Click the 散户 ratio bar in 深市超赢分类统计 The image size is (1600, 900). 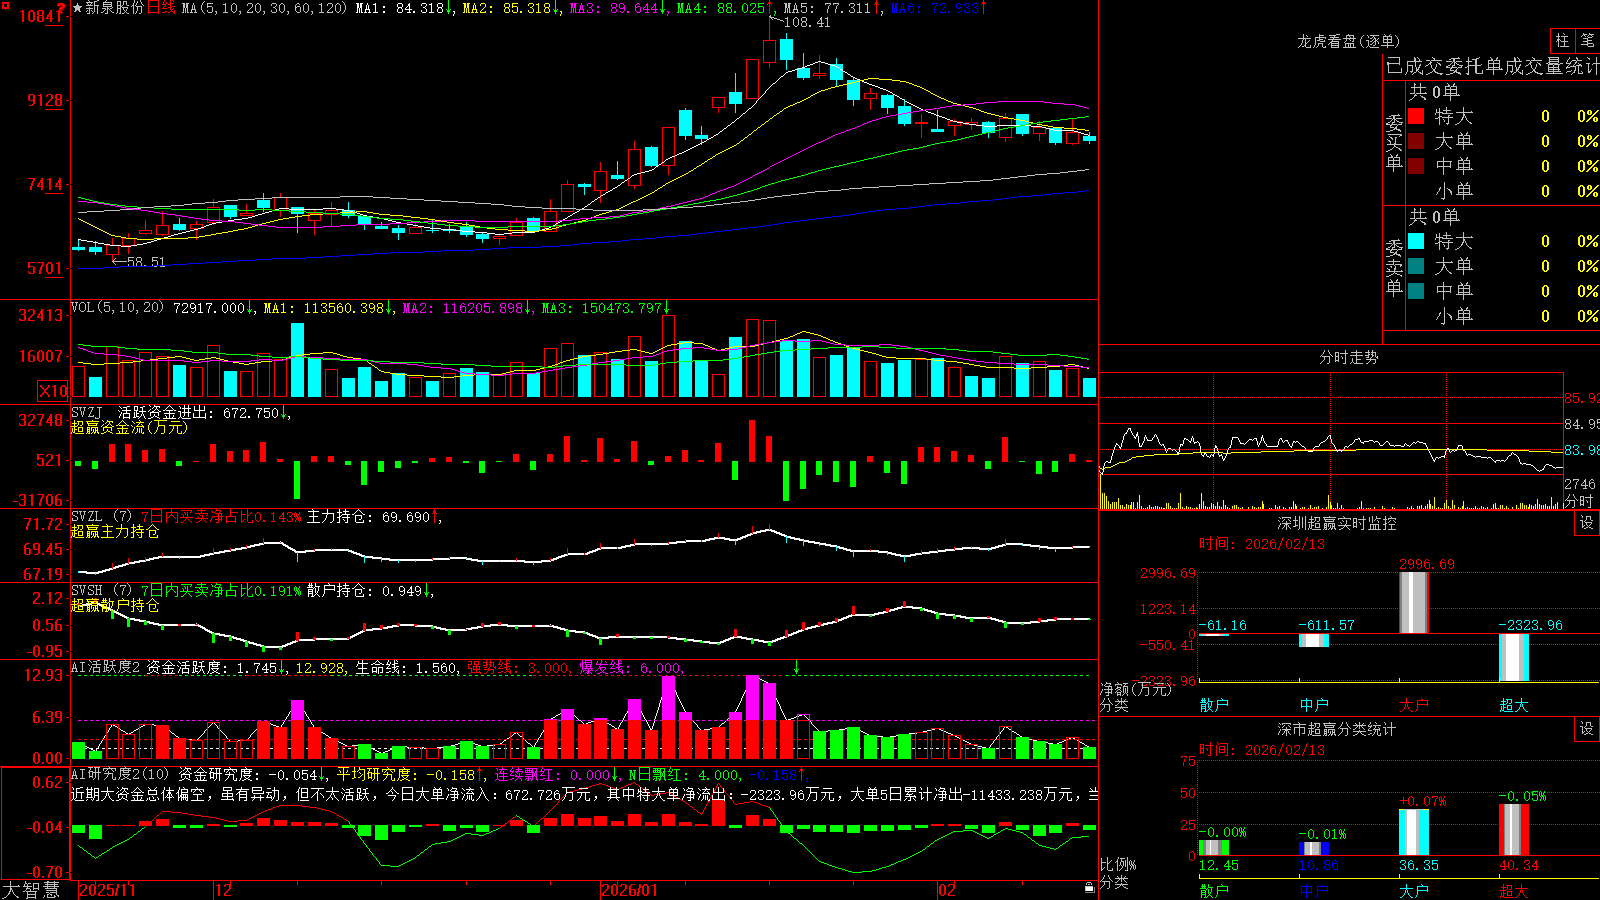point(1214,848)
